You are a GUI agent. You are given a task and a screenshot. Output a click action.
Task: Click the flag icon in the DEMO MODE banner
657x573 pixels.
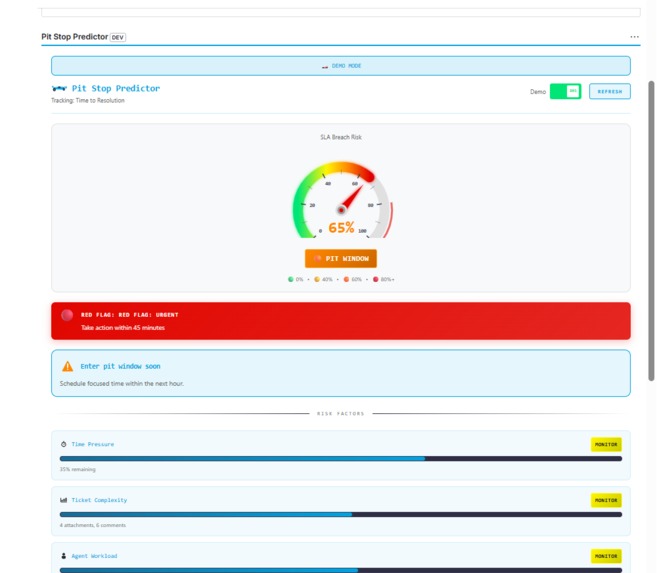pyautogui.click(x=325, y=66)
